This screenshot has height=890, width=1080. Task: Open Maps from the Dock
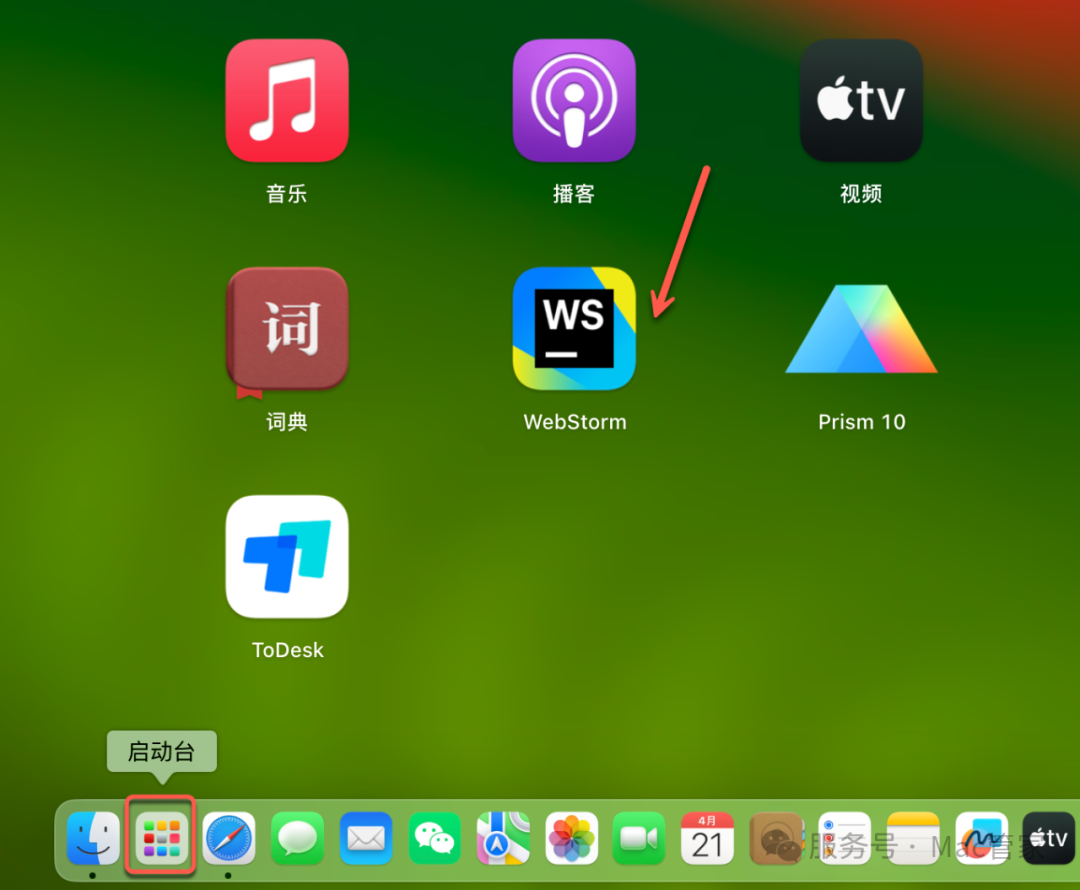[x=503, y=838]
